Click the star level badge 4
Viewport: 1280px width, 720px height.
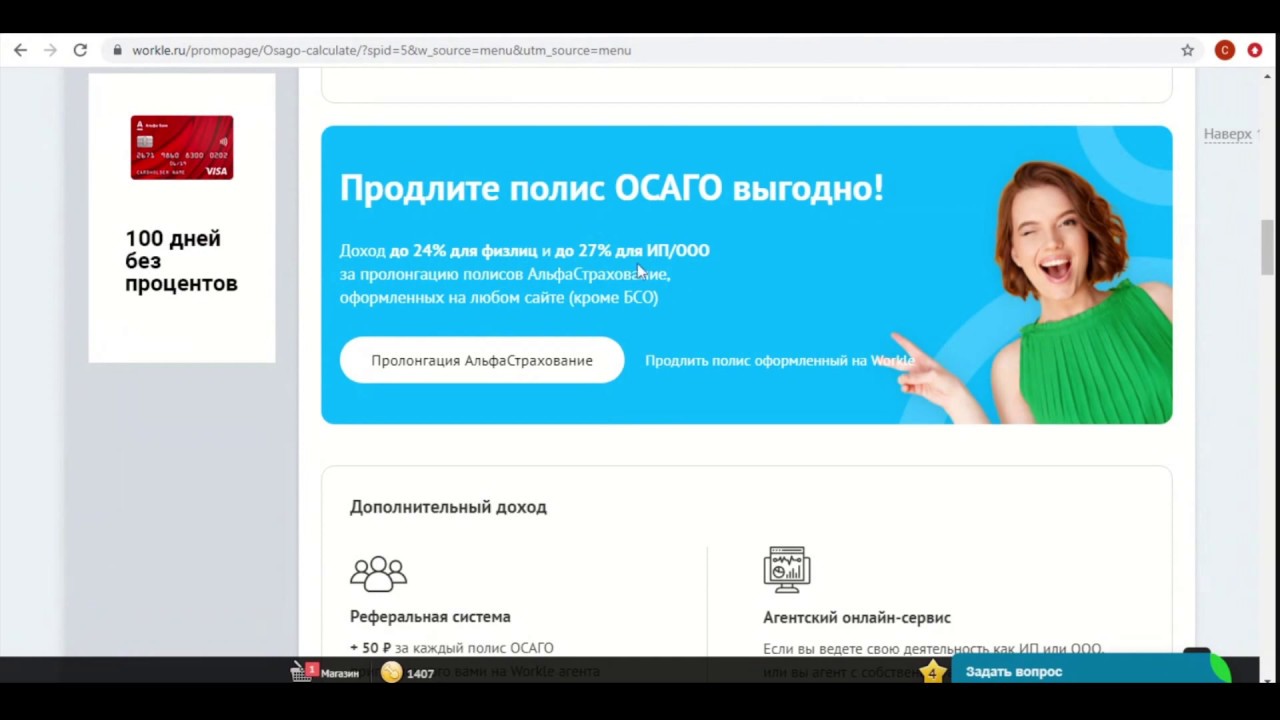coord(932,672)
